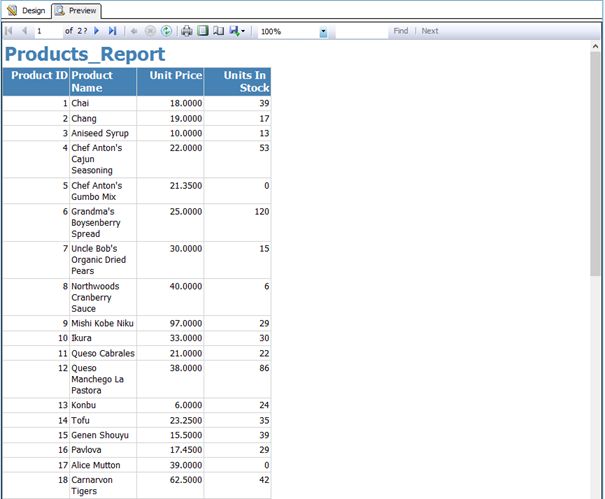Jump to the last report page
The height and width of the screenshot is (499, 605).
tap(112, 31)
